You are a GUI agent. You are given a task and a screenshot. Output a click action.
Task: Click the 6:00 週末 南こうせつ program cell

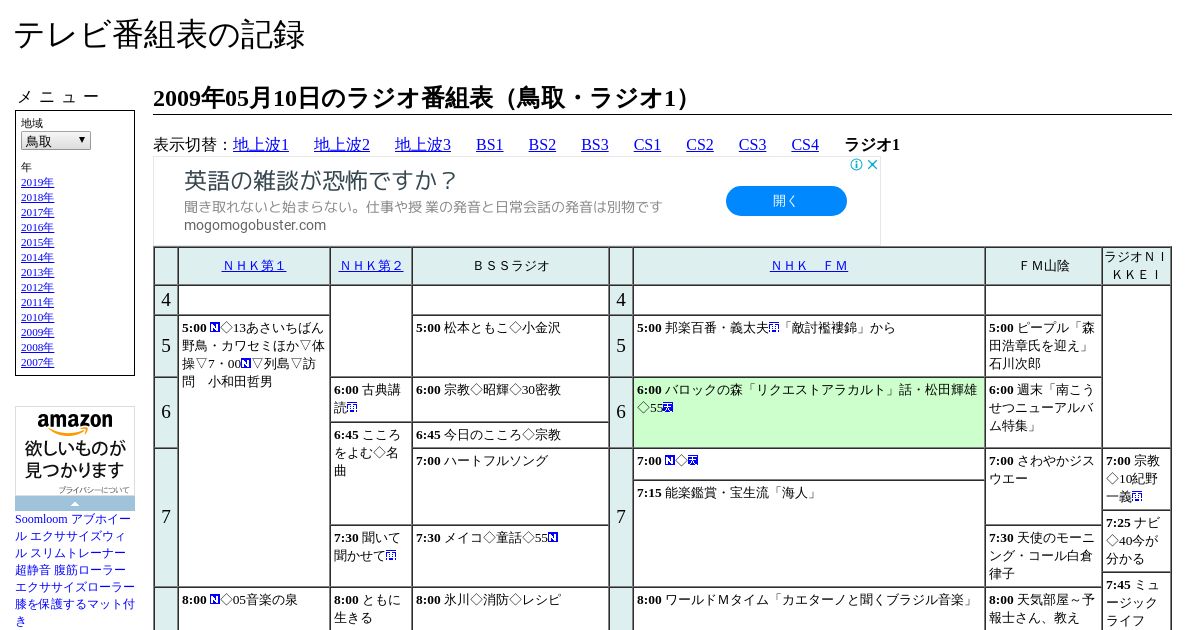[x=1044, y=412]
